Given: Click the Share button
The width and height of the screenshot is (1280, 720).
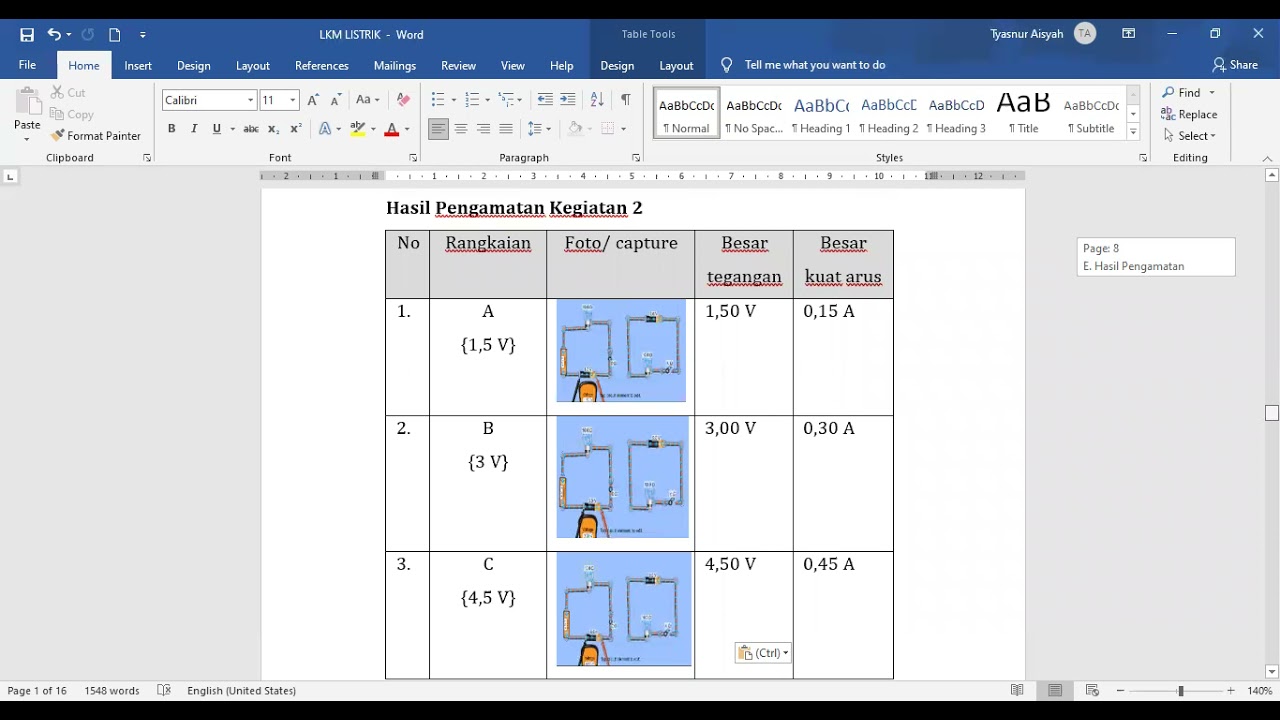Looking at the screenshot, I should click(1235, 65).
